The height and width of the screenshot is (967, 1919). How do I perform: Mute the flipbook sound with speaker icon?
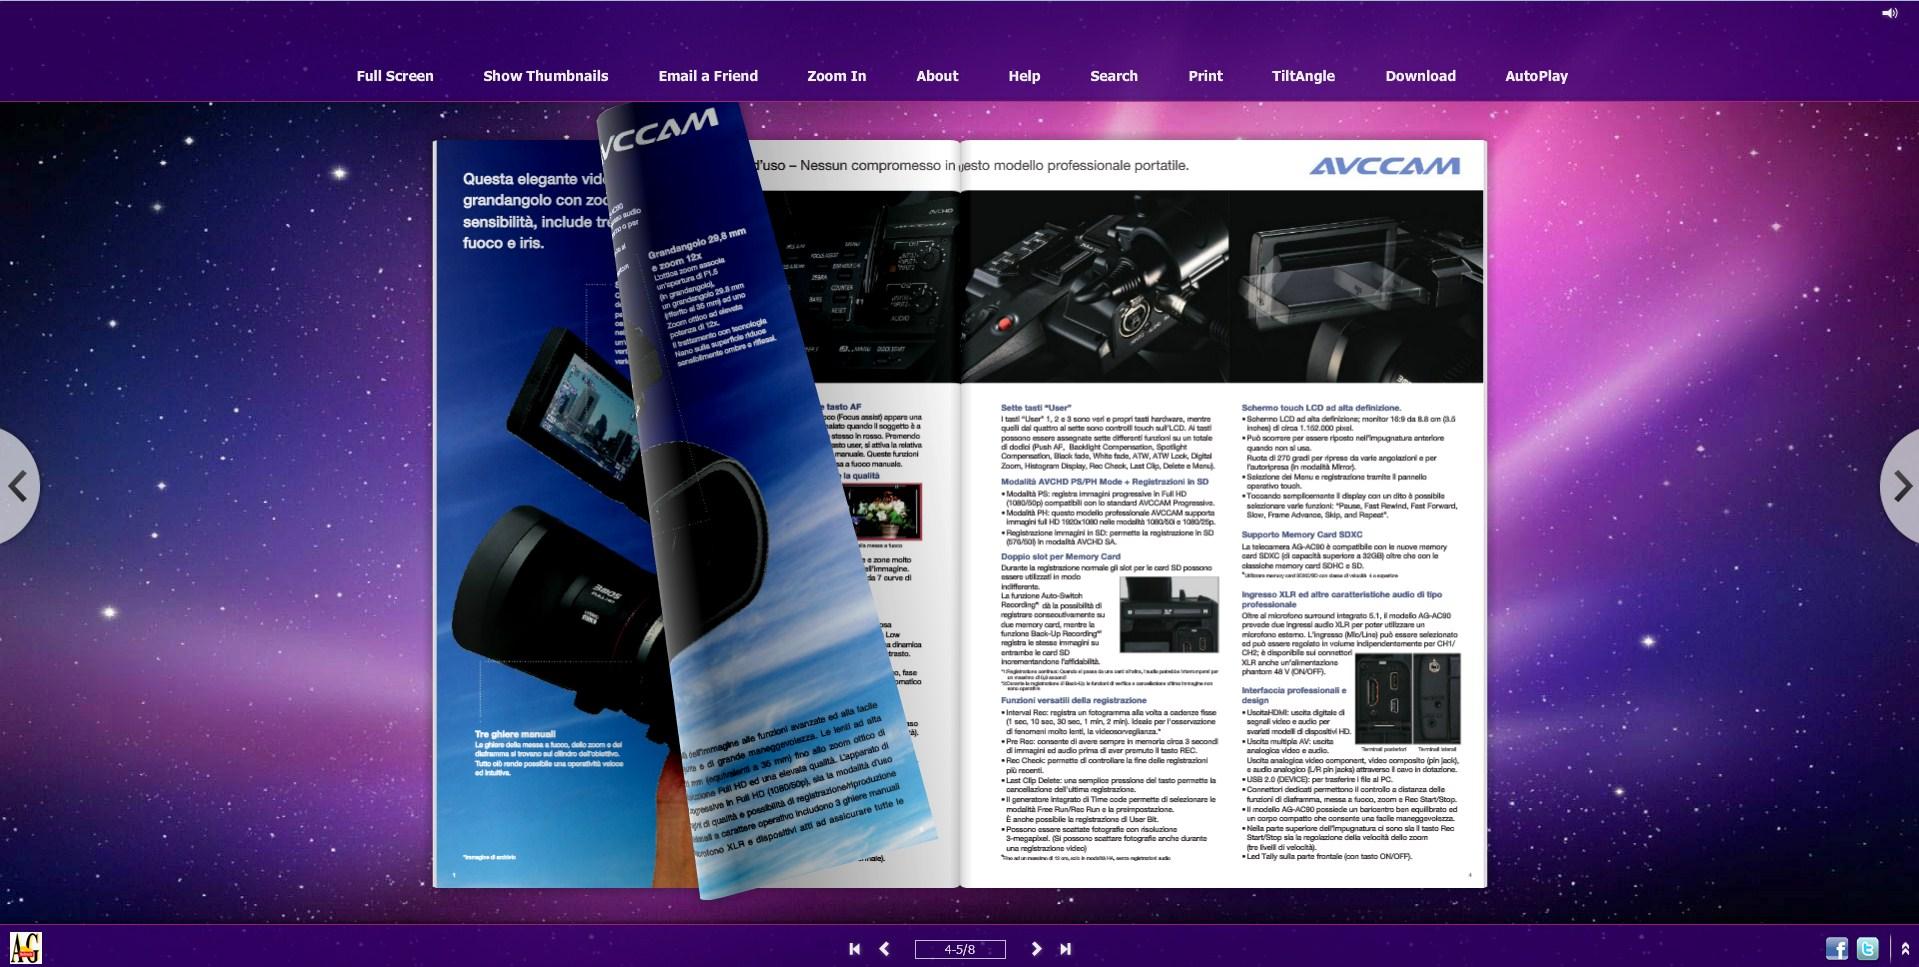1889,13
